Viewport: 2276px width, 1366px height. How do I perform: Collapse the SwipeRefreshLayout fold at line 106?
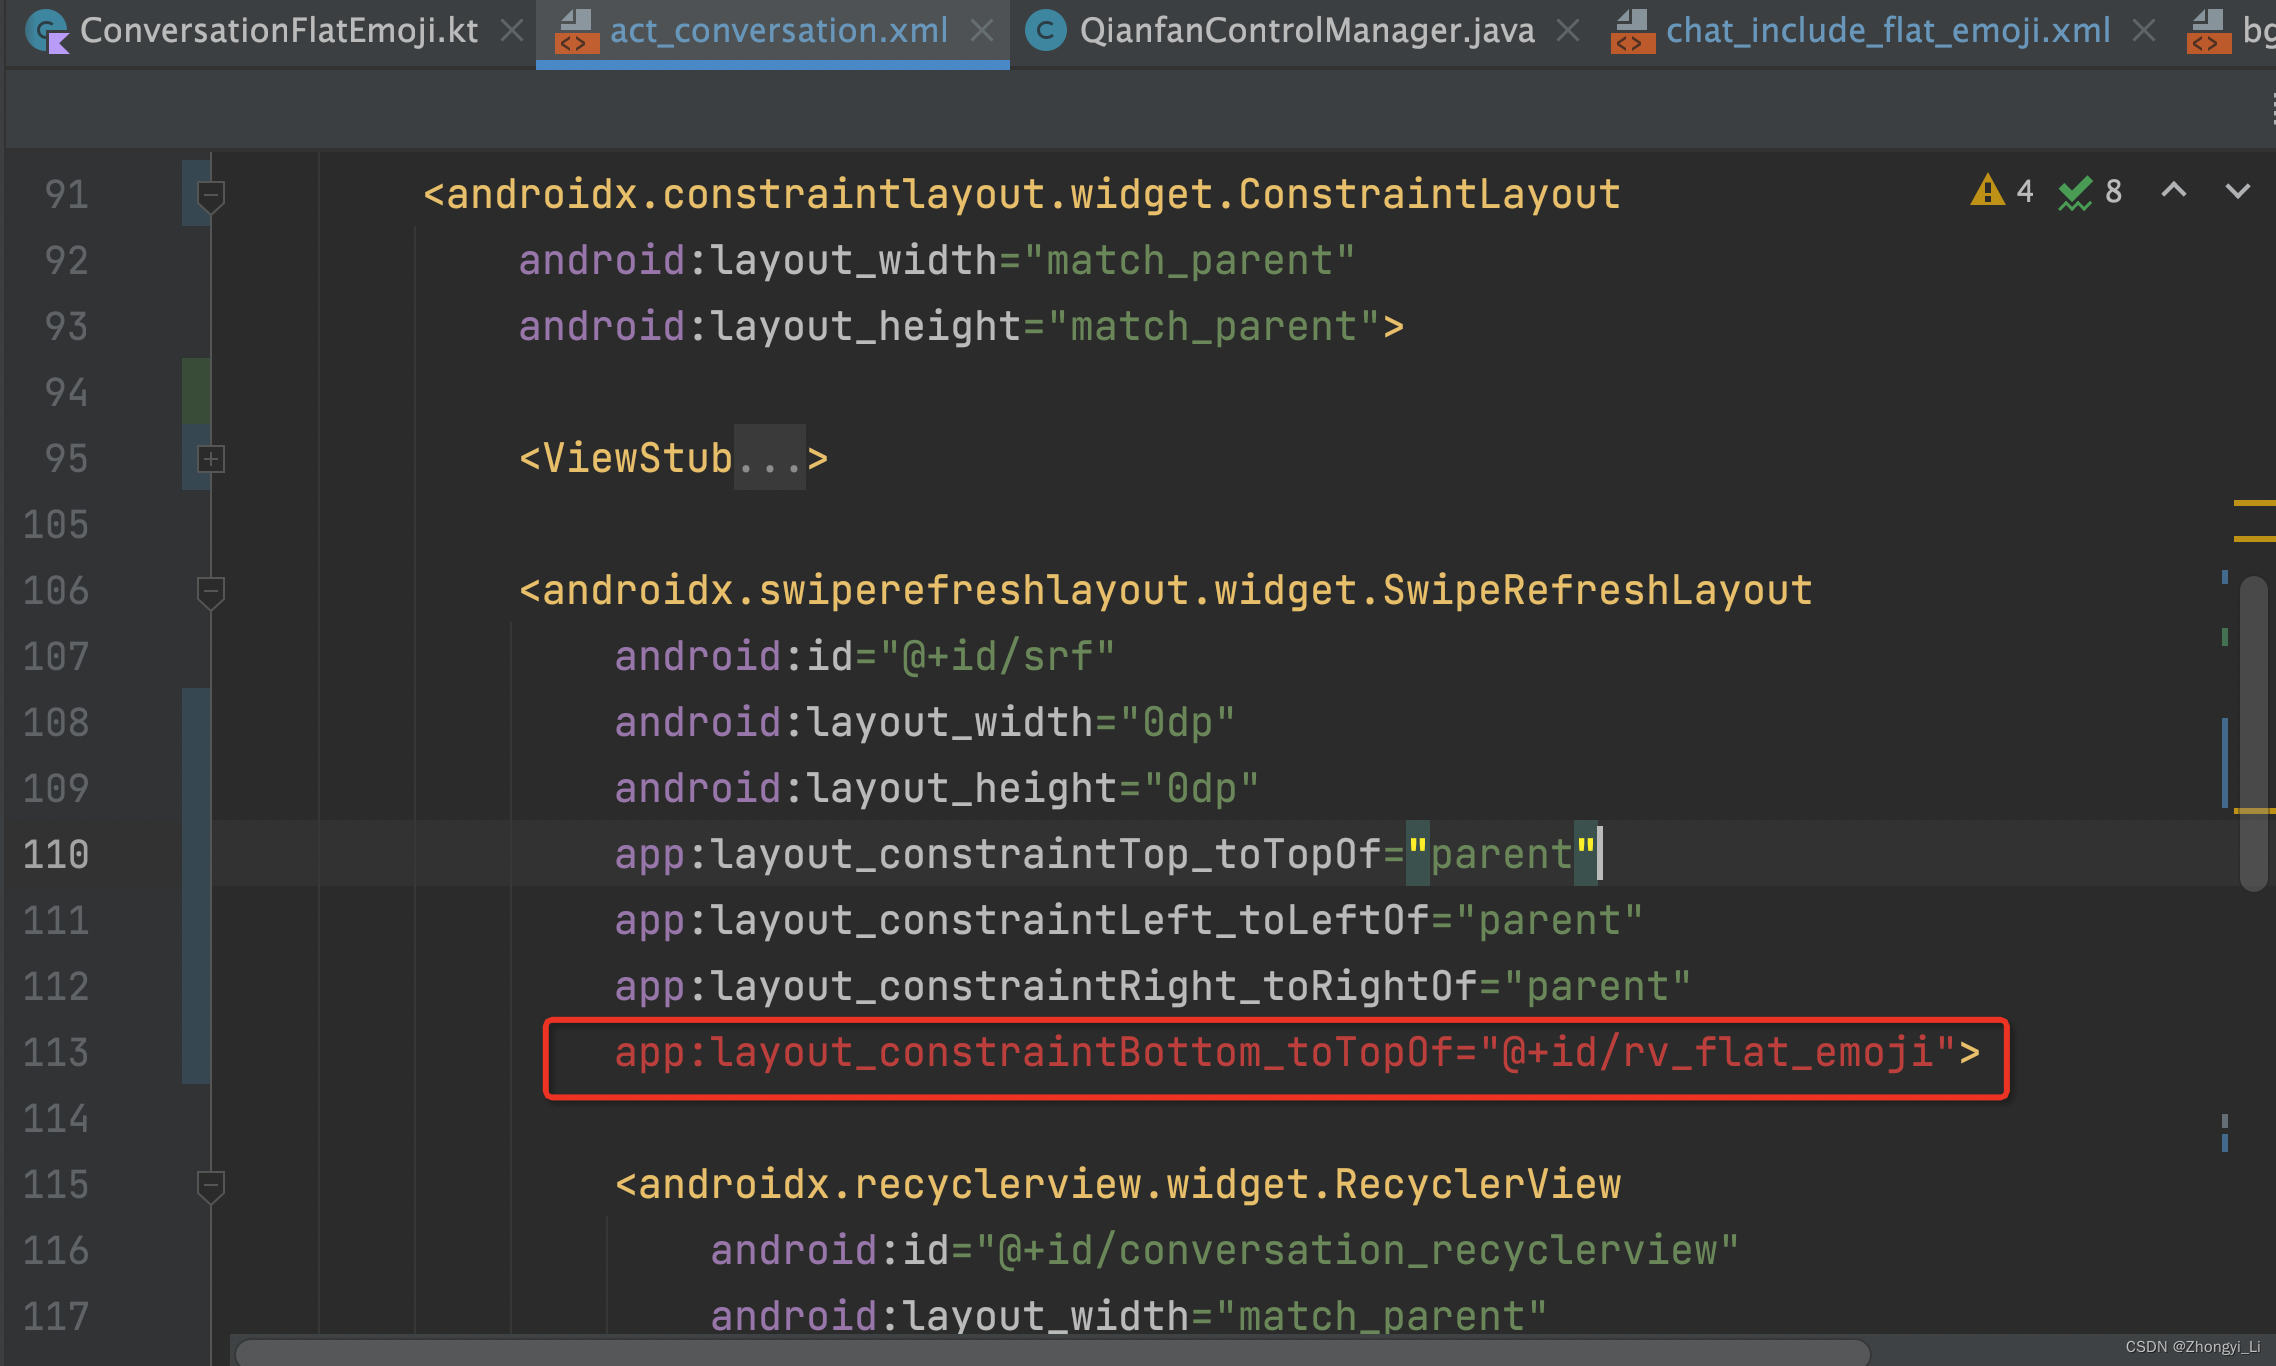point(211,591)
